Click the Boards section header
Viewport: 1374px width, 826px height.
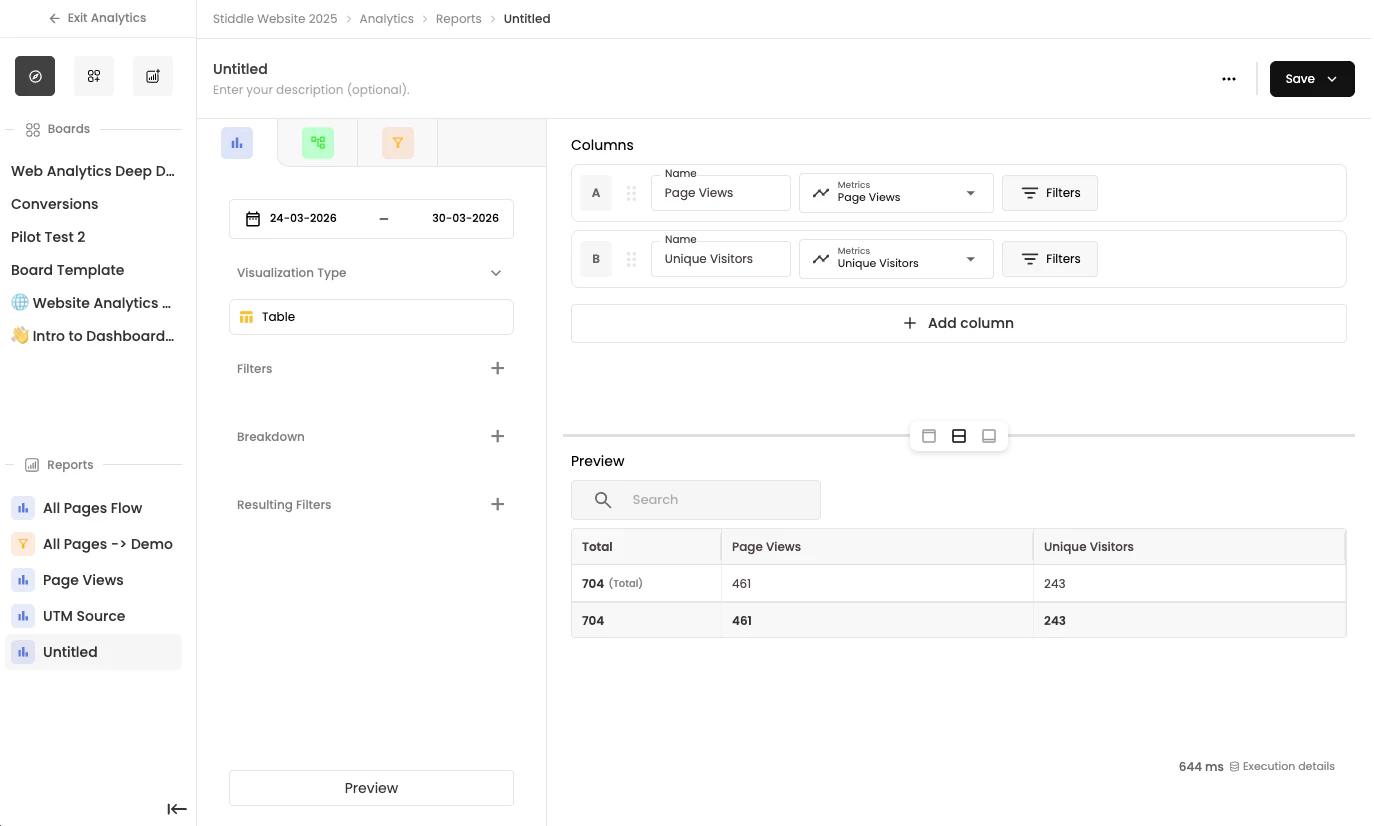click(x=58, y=129)
